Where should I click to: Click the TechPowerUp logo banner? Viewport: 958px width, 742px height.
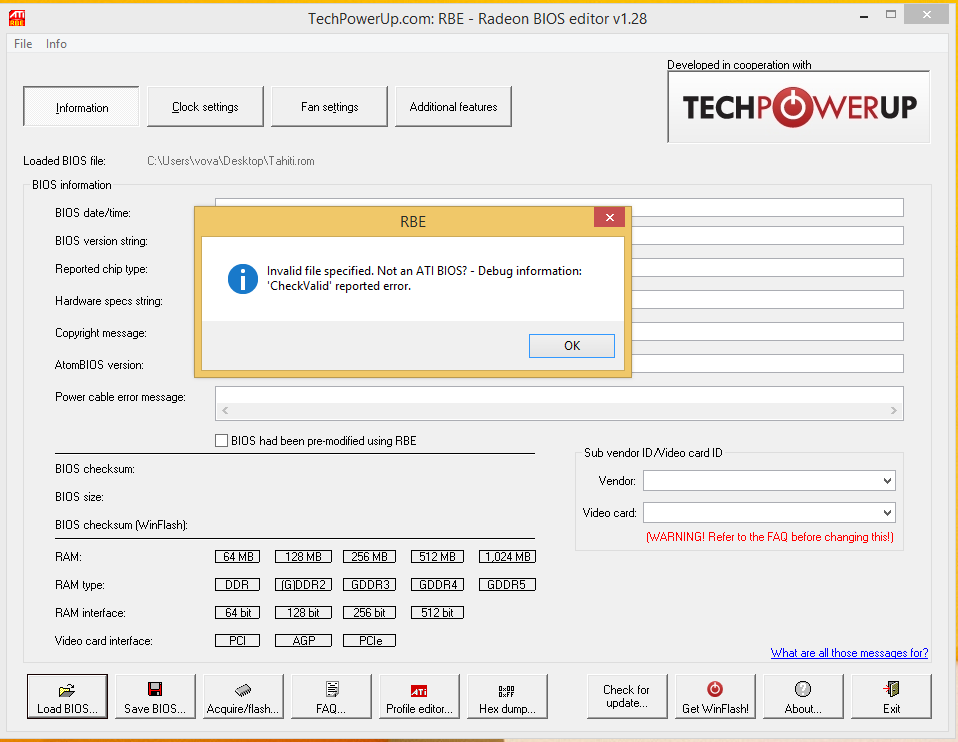799,107
